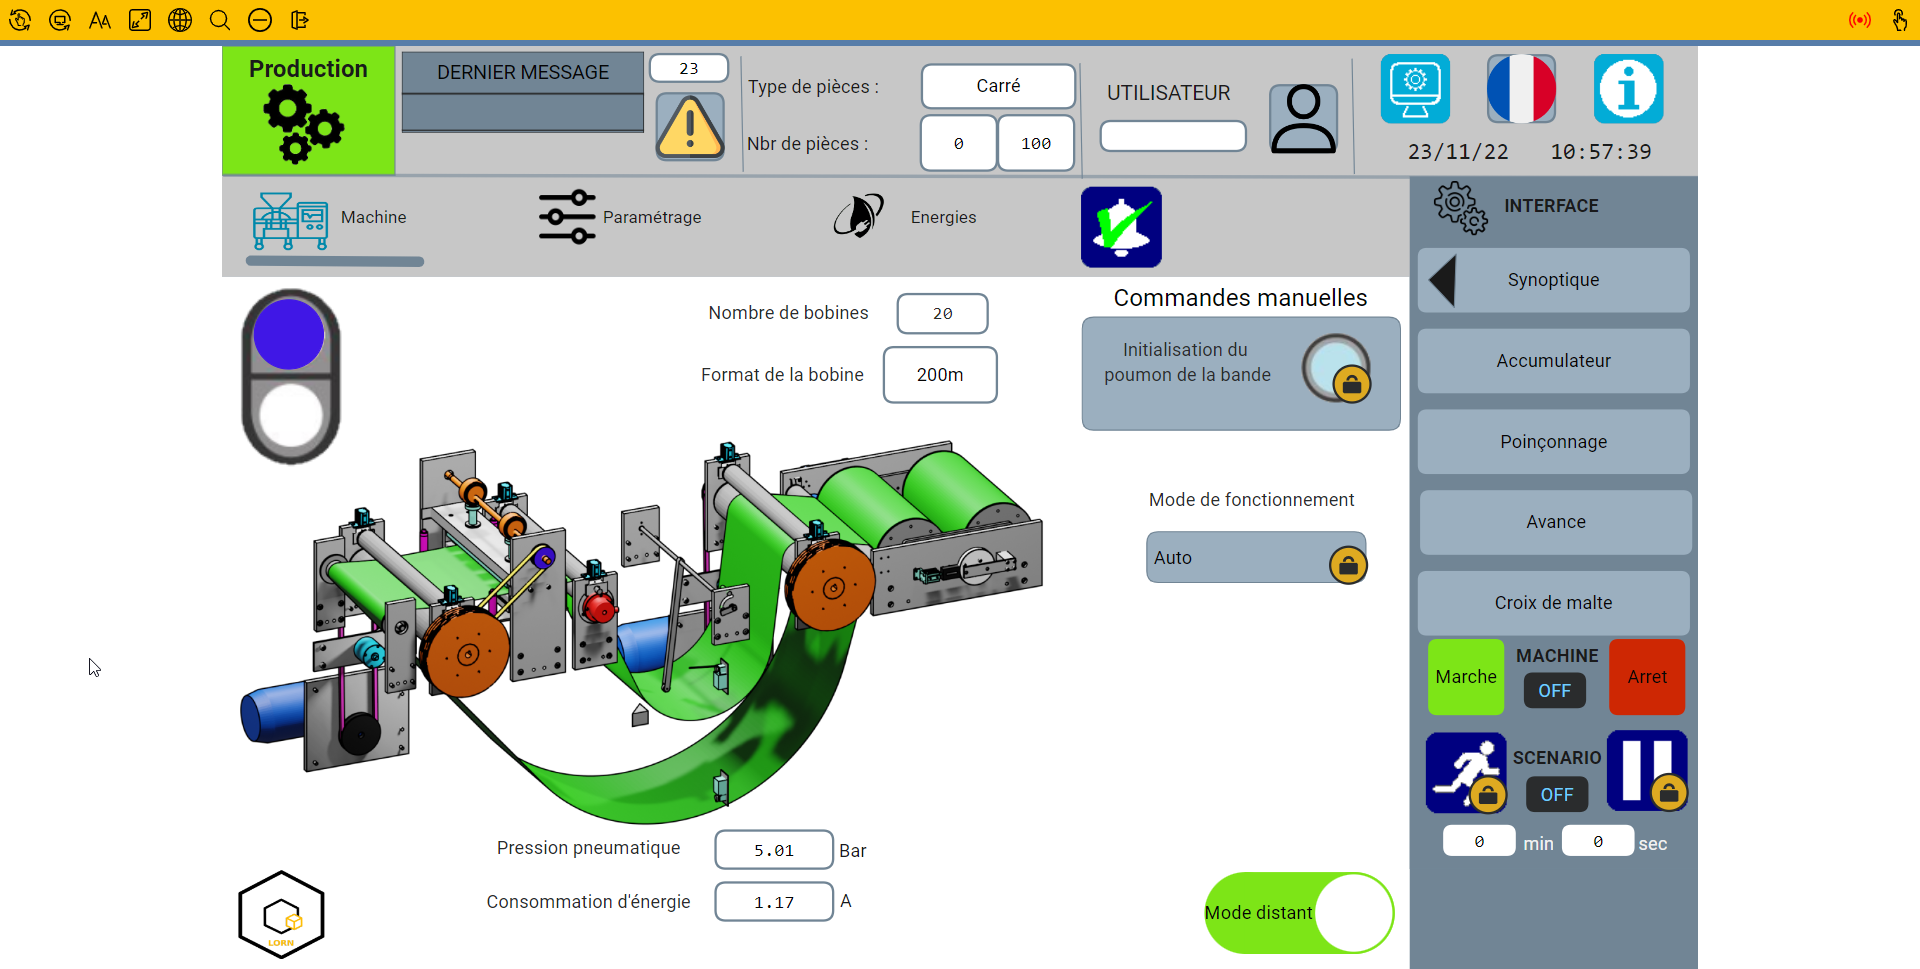Click the Nombre de bobines input field
Screen dimensions: 1920x969
pyautogui.click(x=942, y=314)
